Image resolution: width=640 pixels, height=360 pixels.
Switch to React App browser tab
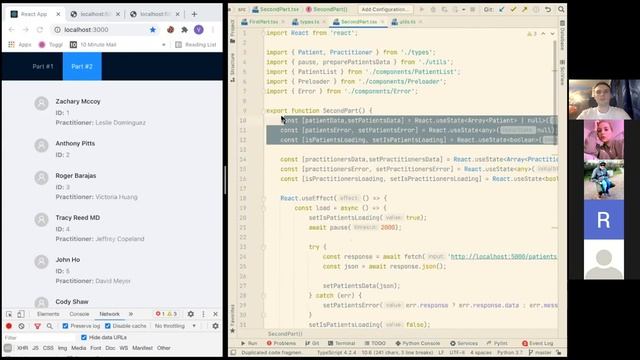point(34,14)
